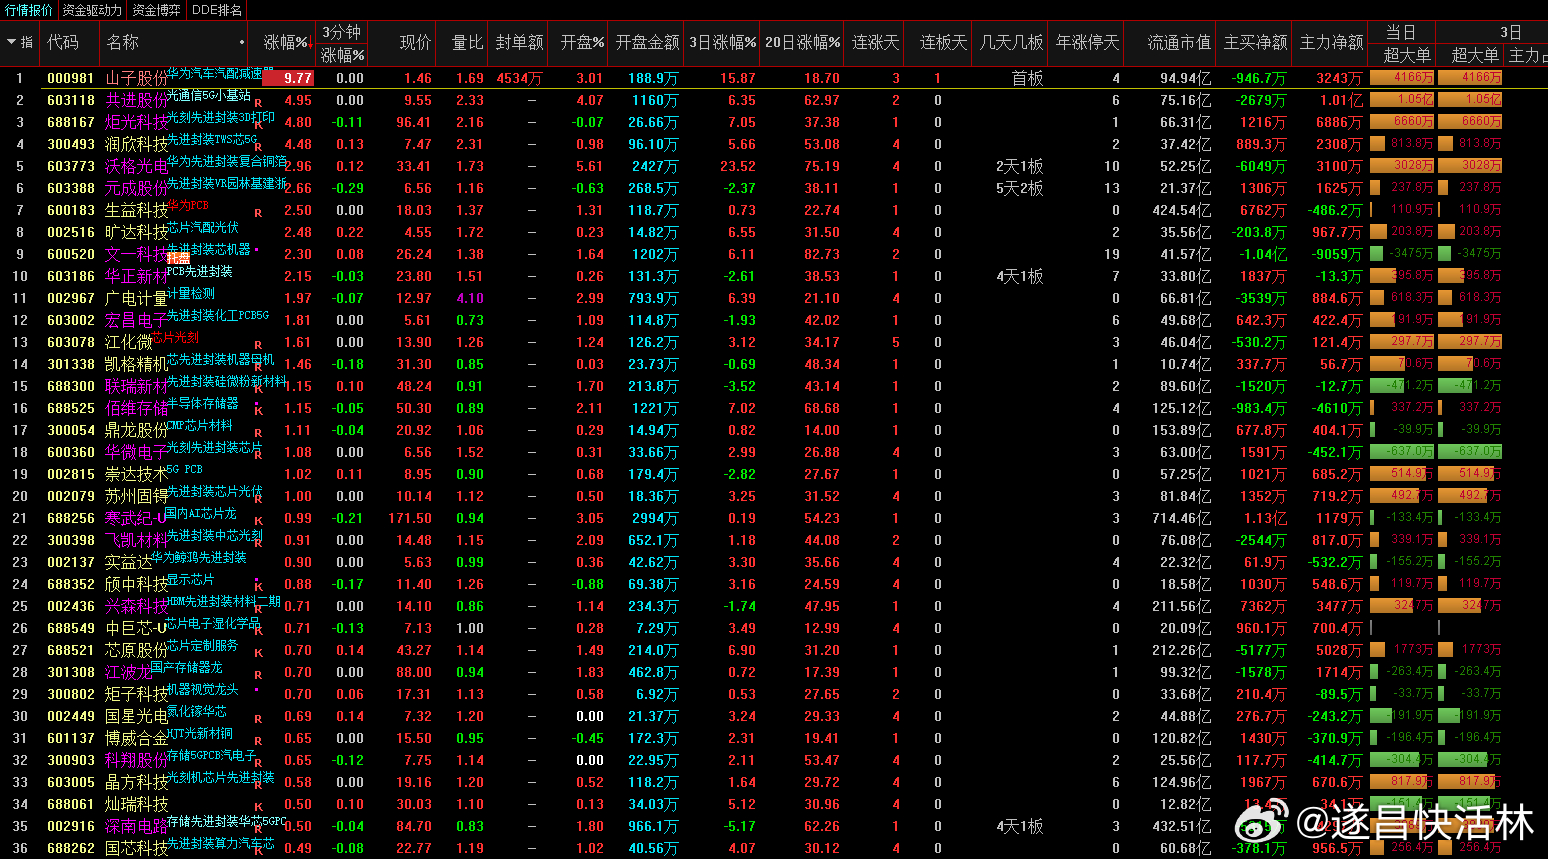The image size is (1548, 859).
Task: Click the 超大单 sub-header under 3日
Action: pos(1475,55)
